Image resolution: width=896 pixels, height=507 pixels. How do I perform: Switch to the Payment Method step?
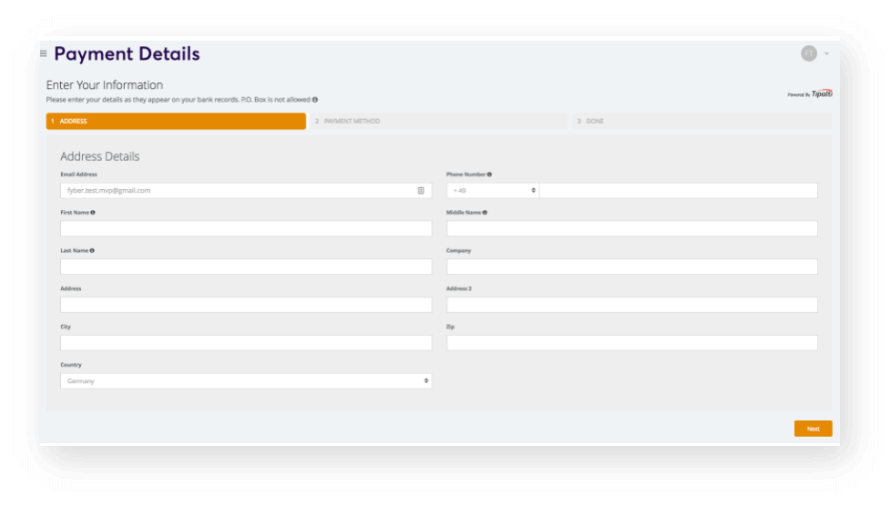point(438,121)
